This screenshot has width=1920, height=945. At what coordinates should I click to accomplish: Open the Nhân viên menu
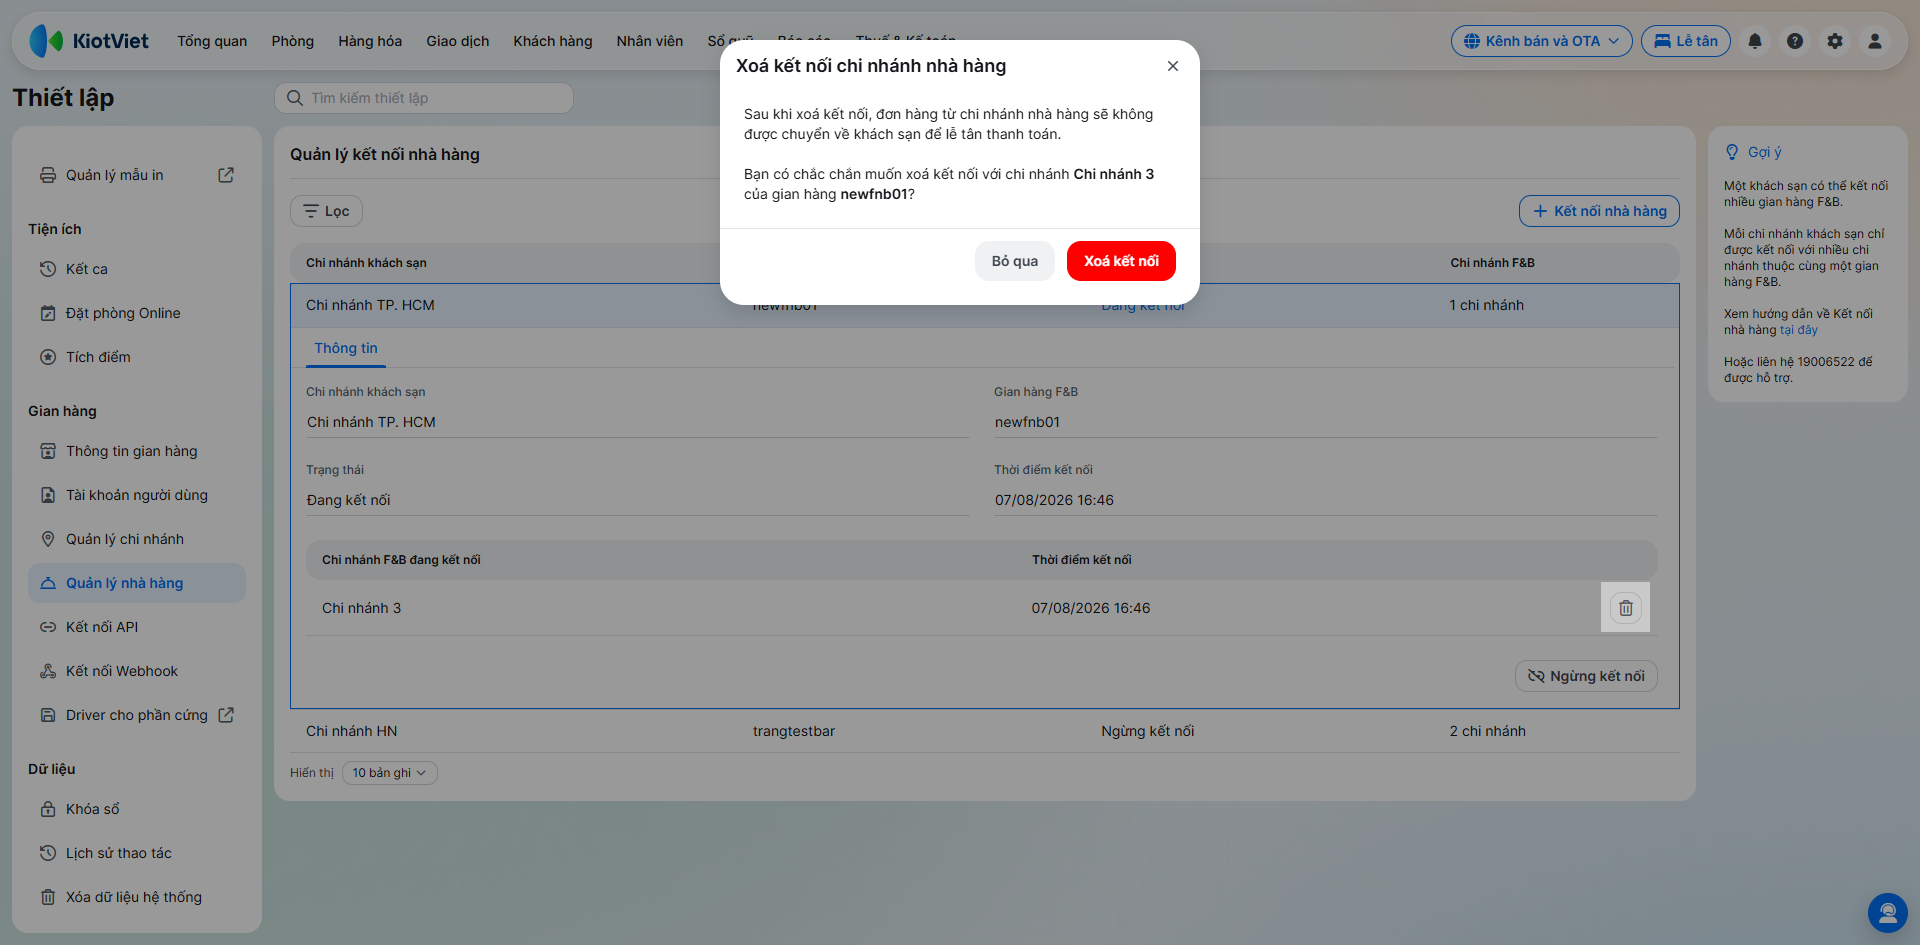[650, 41]
